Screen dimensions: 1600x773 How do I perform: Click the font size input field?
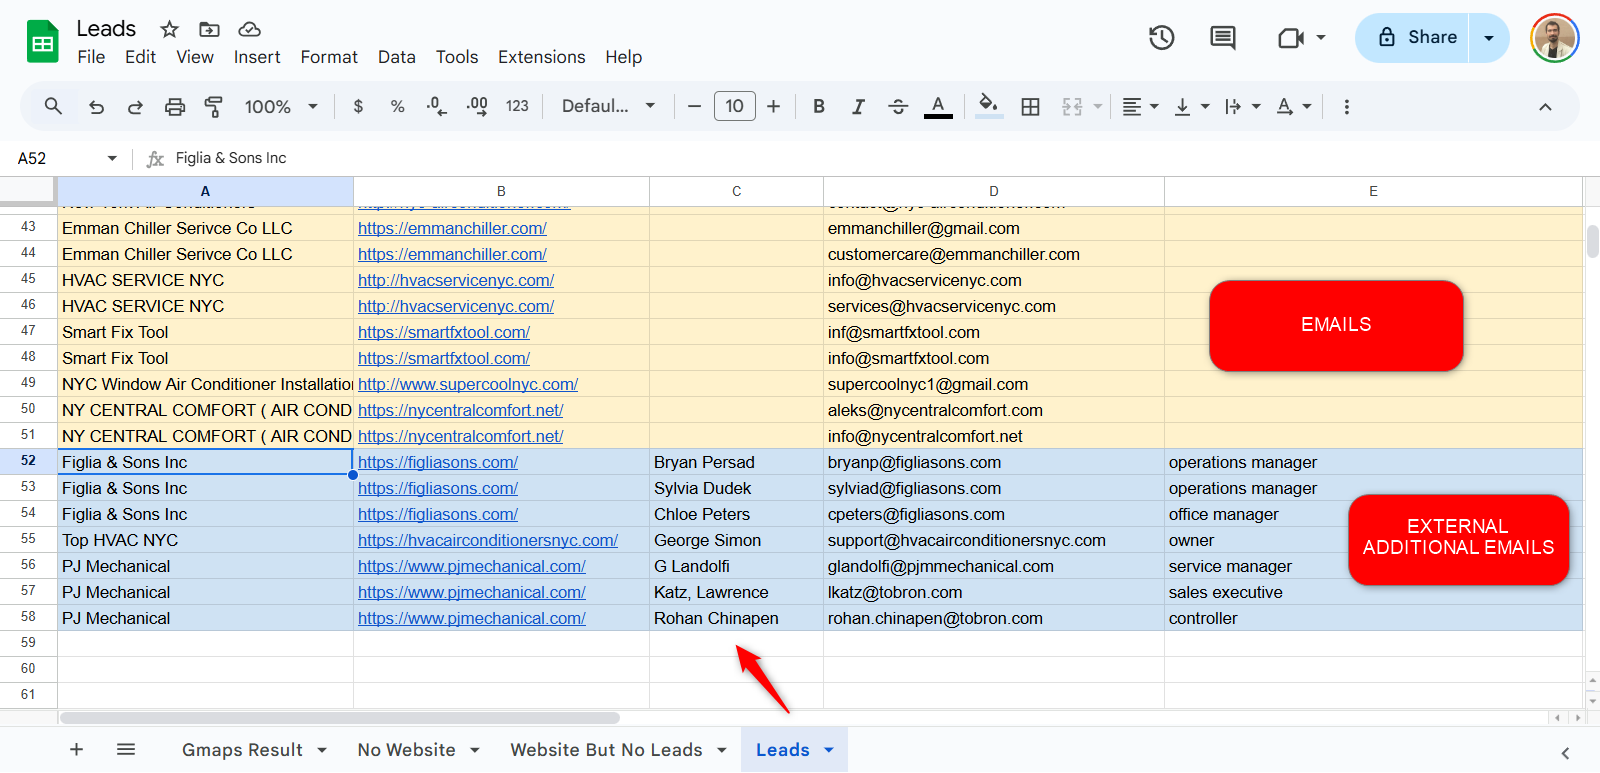pos(735,106)
